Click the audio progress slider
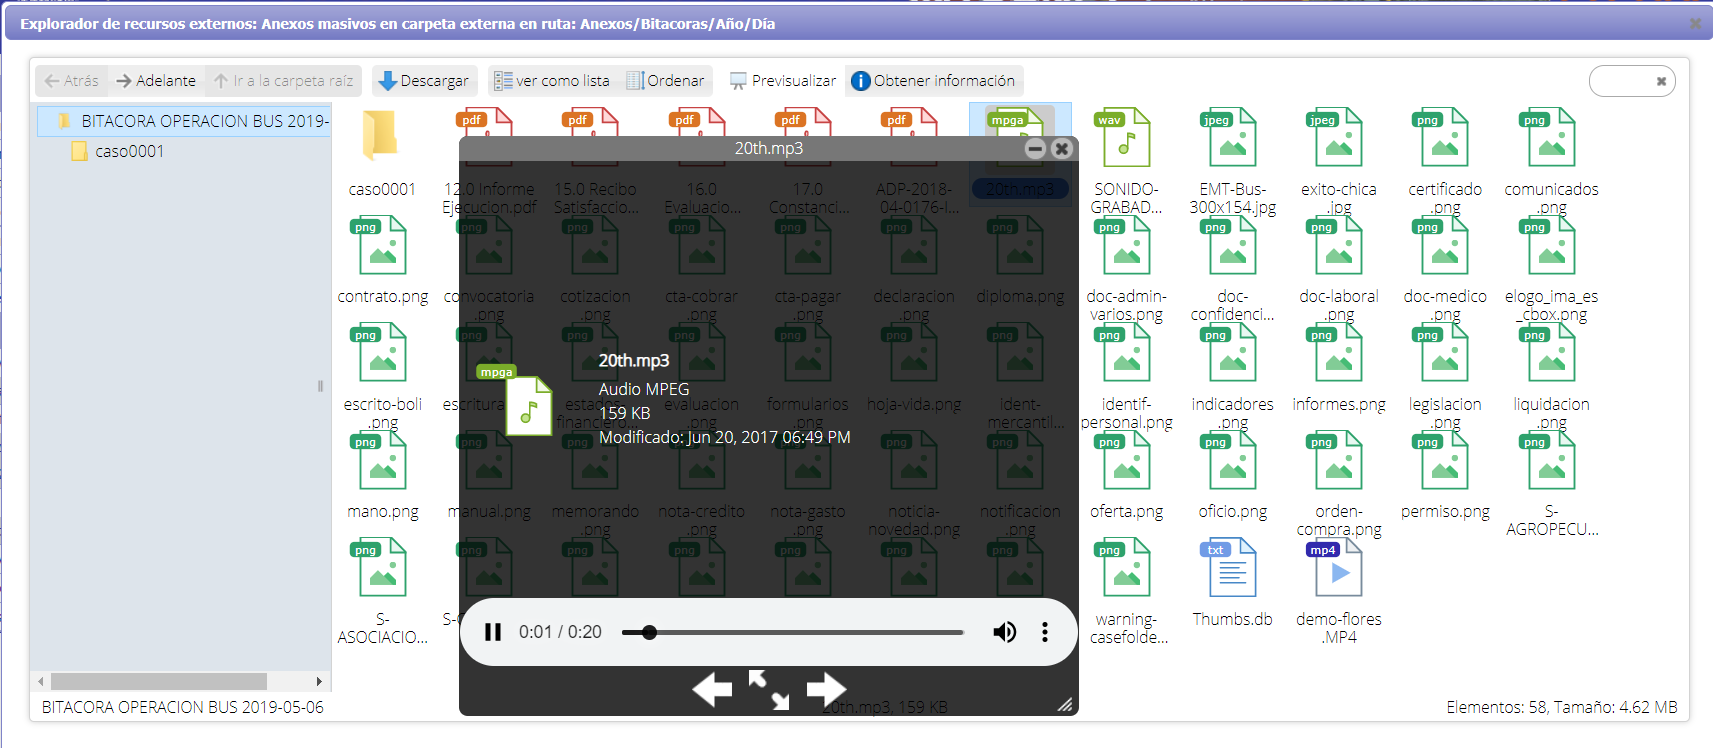 [792, 632]
